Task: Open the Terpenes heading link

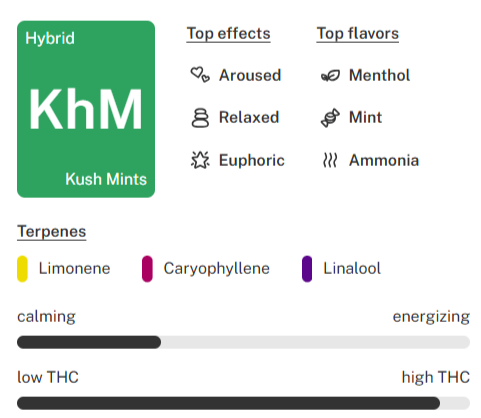Action: [52, 231]
